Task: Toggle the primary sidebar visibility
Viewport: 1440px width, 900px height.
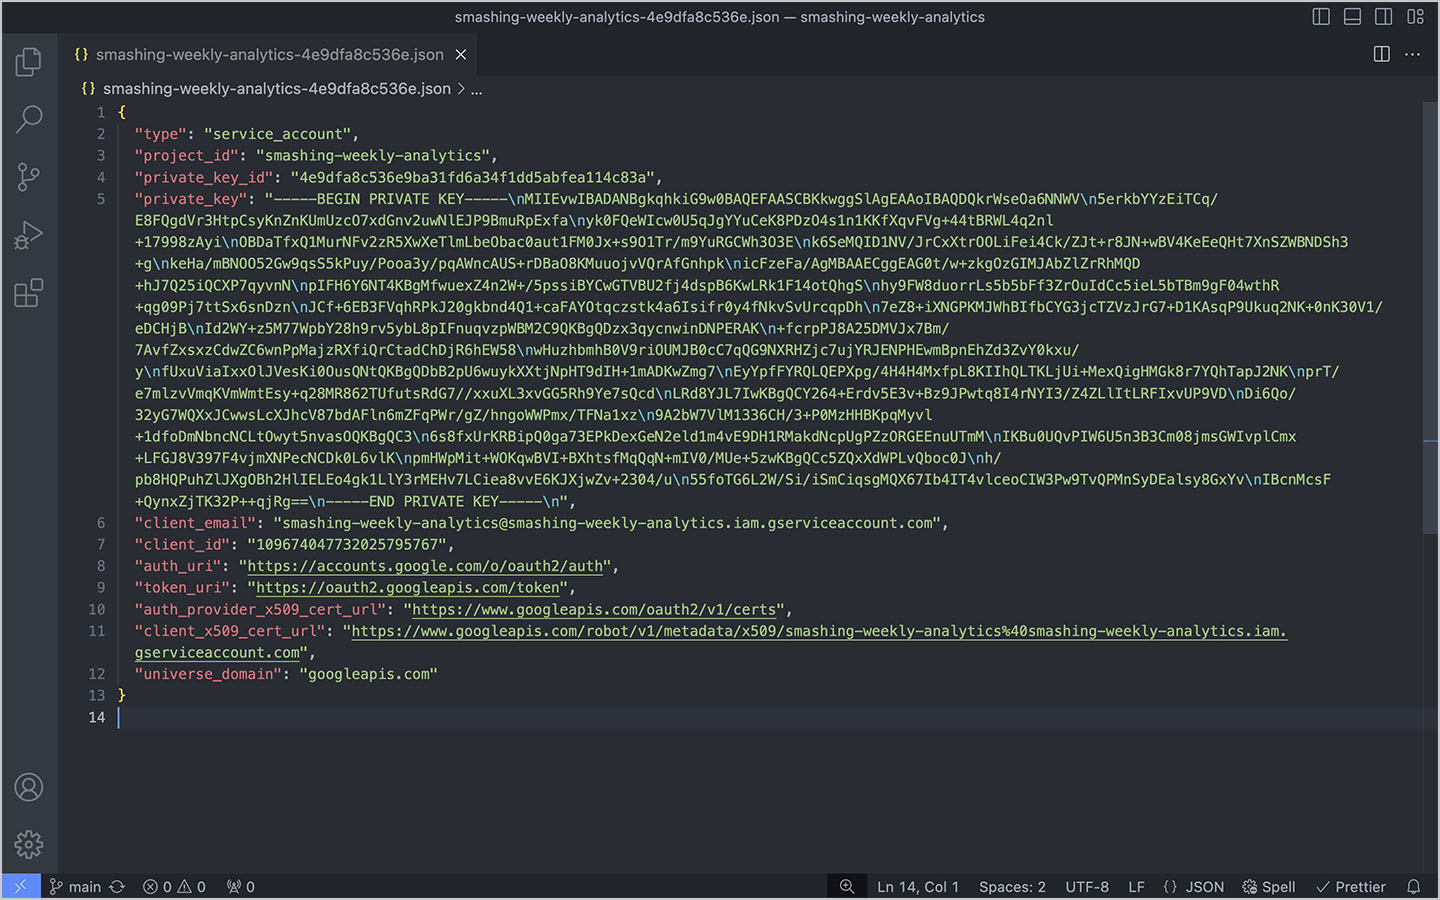Action: 1320,16
